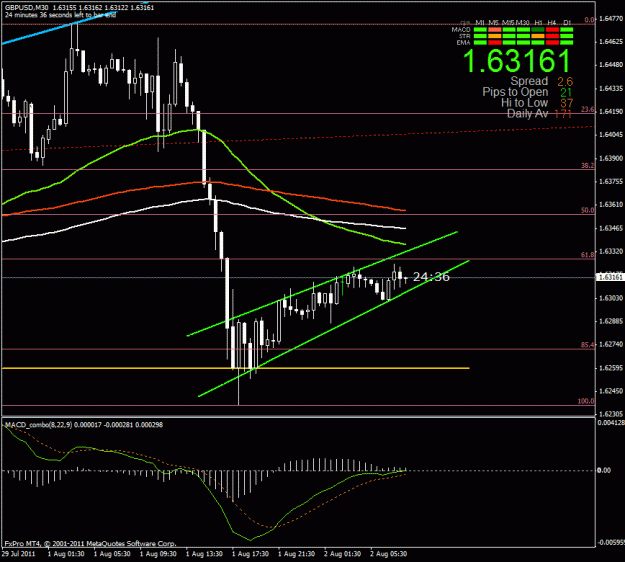The height and width of the screenshot is (562, 625).
Task: Click the 1.64045 price axis label
Action: pyautogui.click(x=611, y=135)
